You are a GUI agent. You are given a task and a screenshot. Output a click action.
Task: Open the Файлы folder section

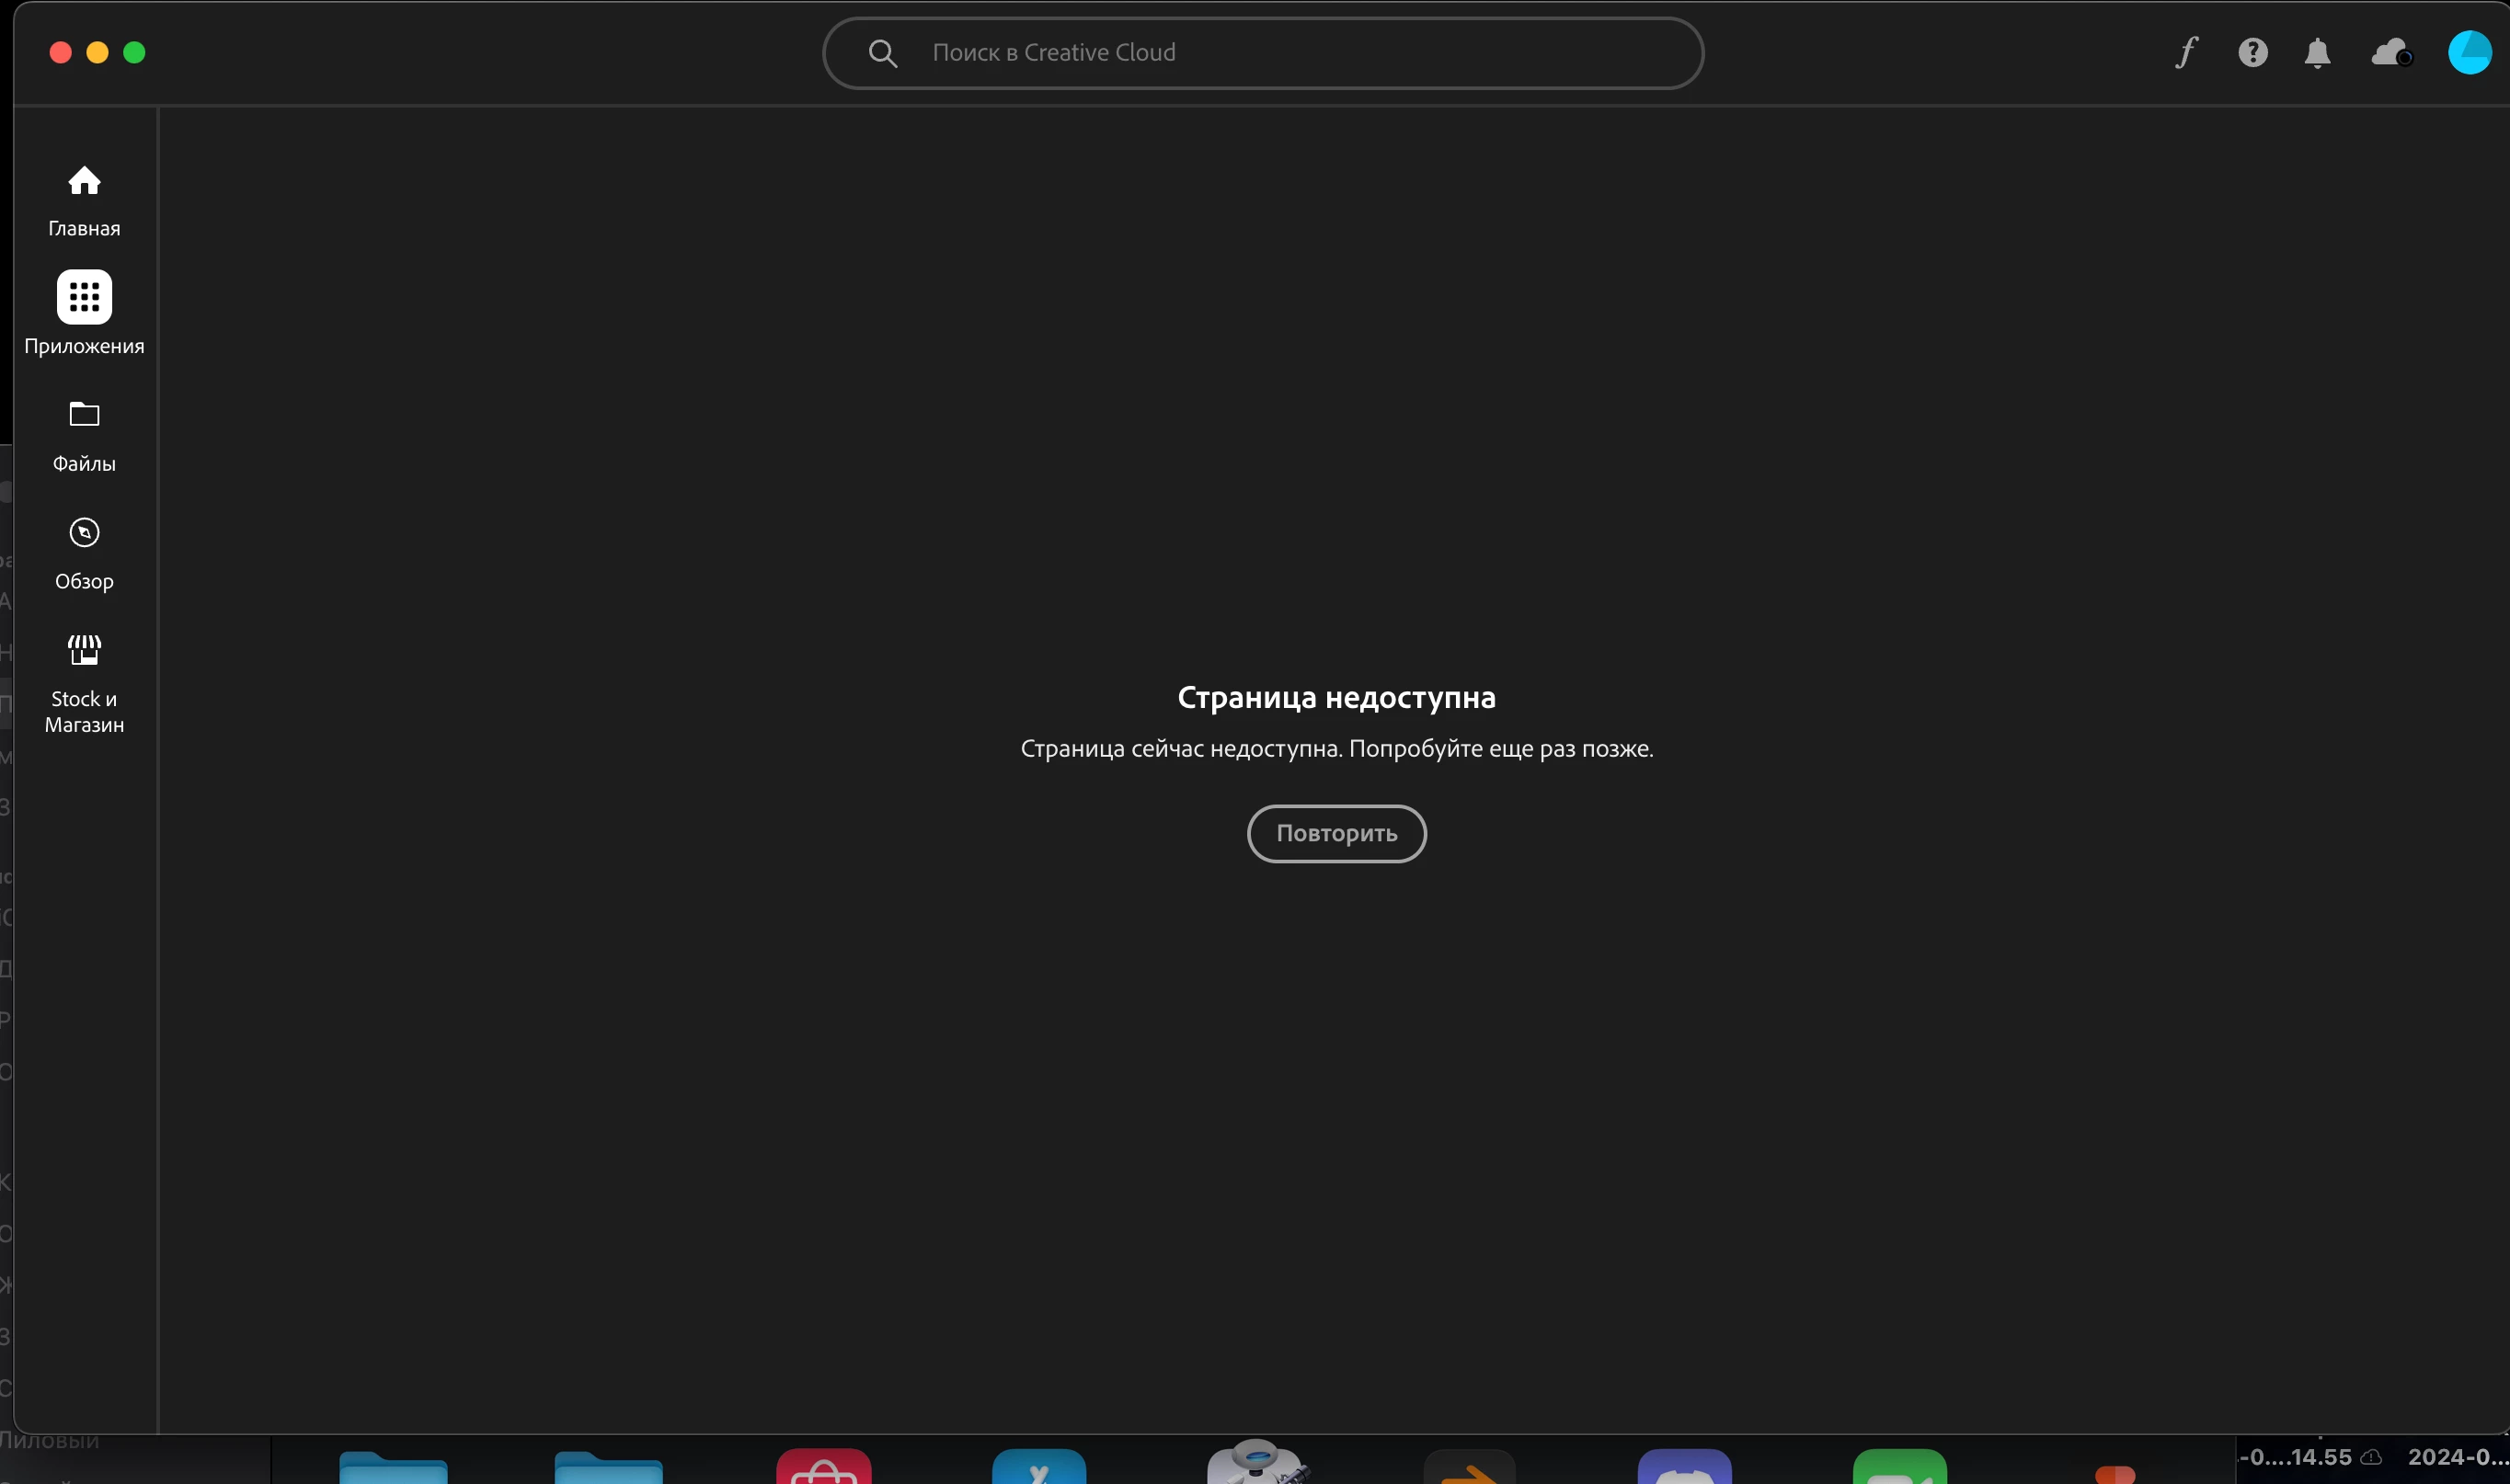click(x=84, y=414)
